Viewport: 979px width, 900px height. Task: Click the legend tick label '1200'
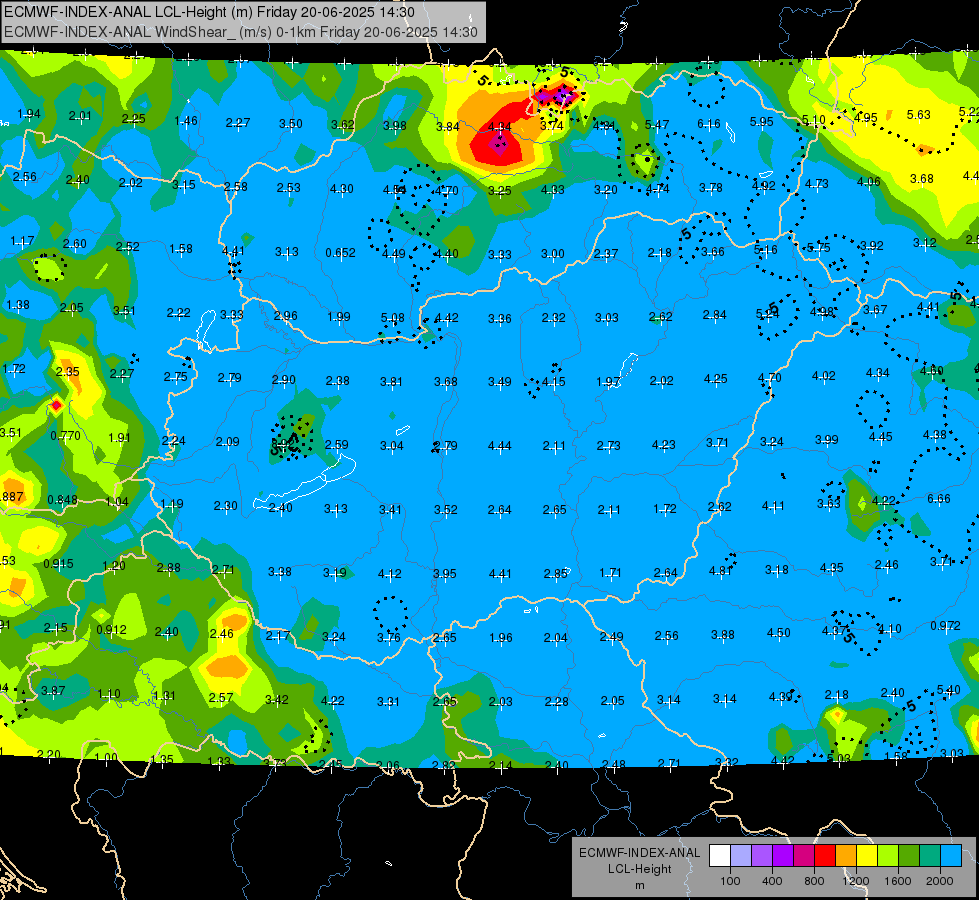pos(855,881)
